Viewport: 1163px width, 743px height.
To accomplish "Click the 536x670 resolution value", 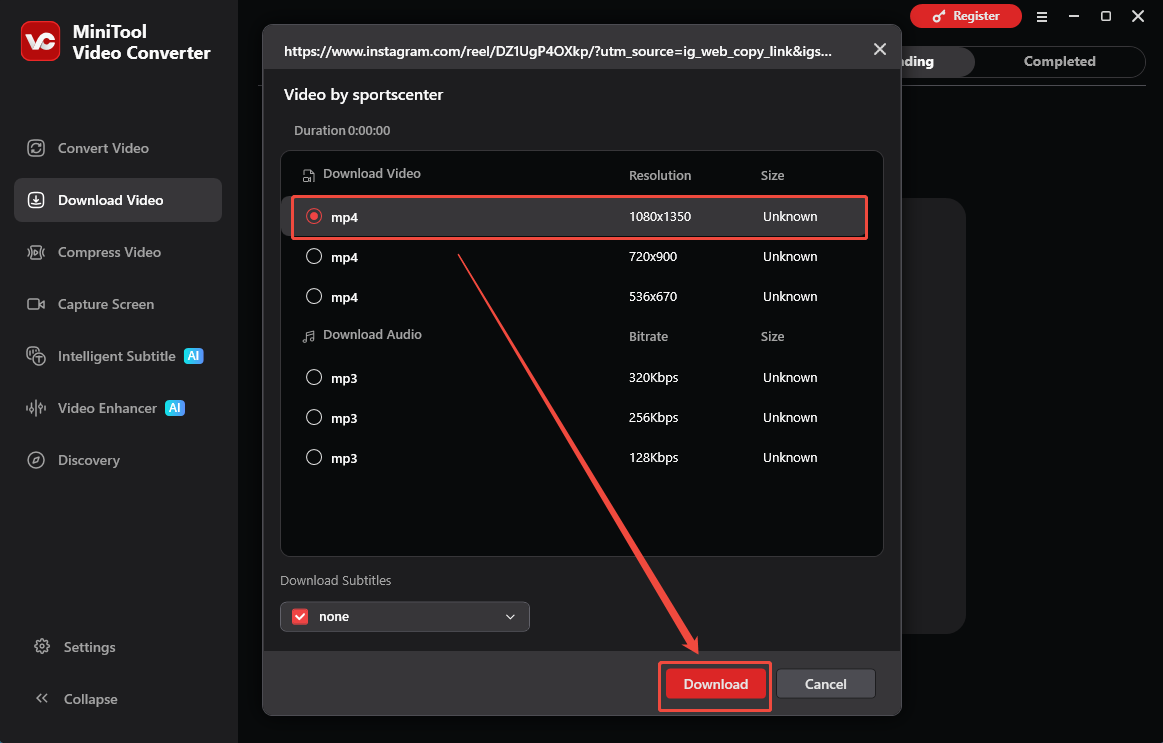I will pyautogui.click(x=653, y=297).
